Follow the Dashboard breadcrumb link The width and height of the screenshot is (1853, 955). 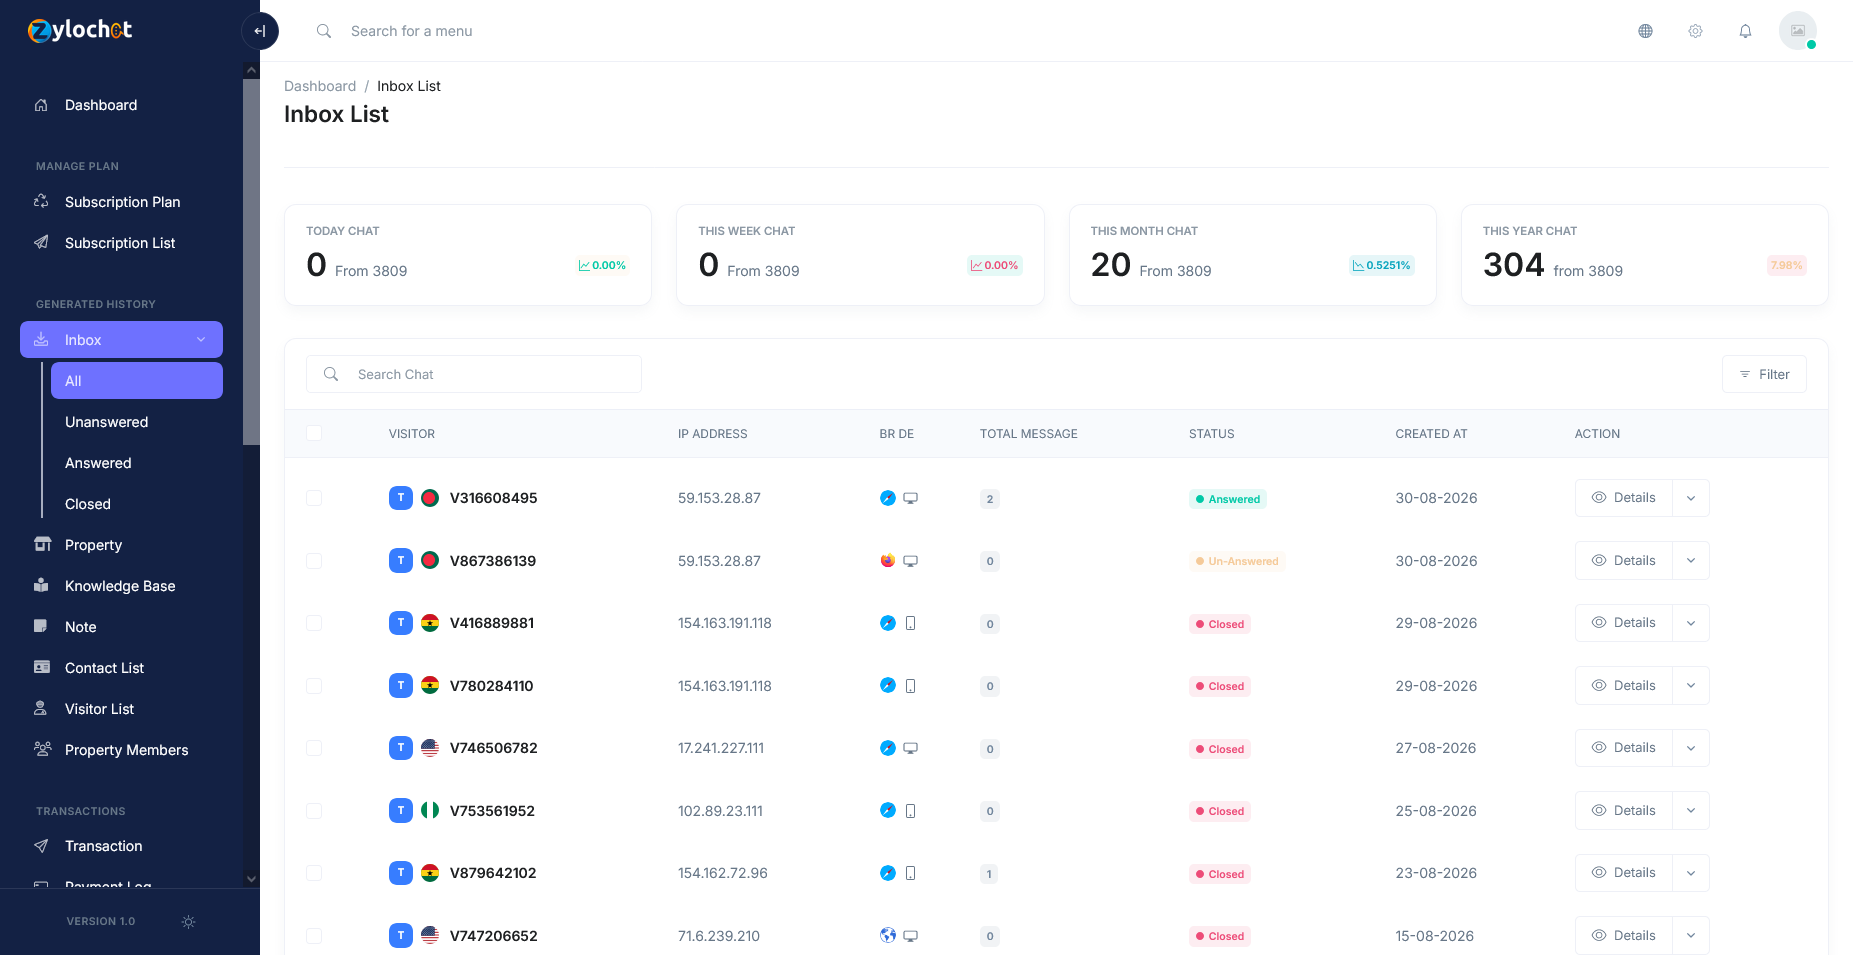coord(320,86)
